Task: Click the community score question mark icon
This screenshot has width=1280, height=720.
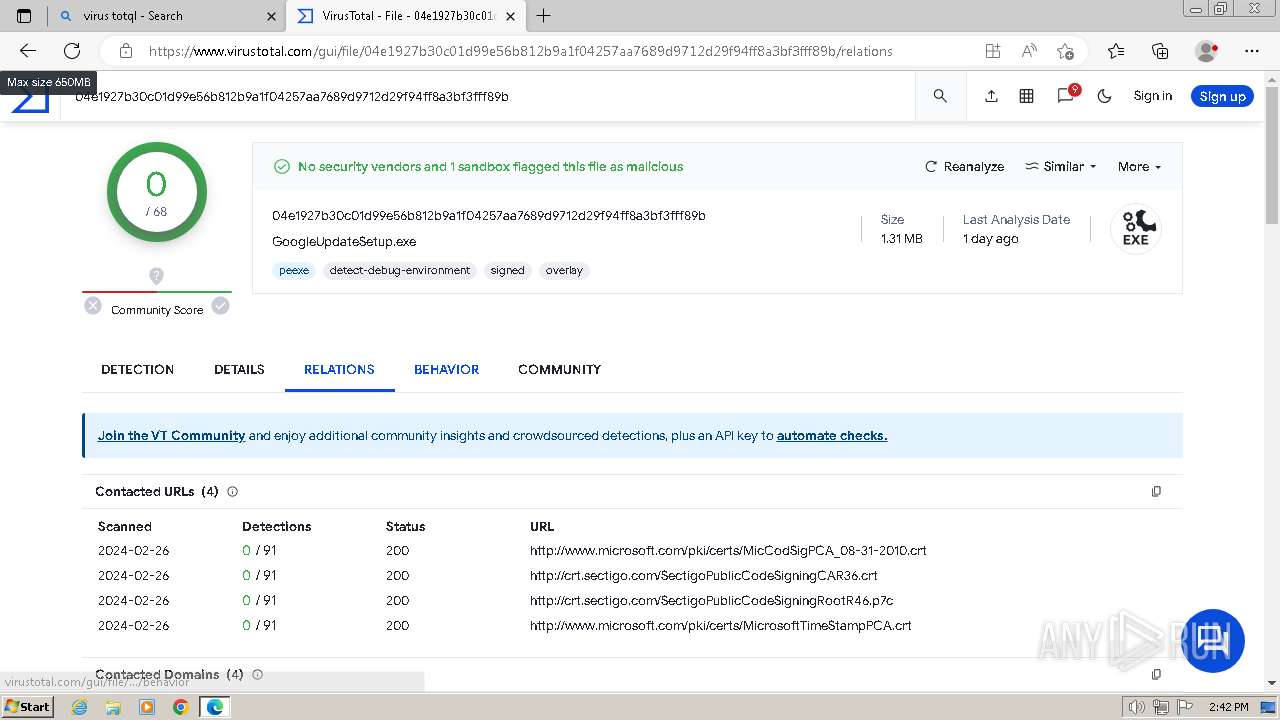Action: (x=156, y=275)
